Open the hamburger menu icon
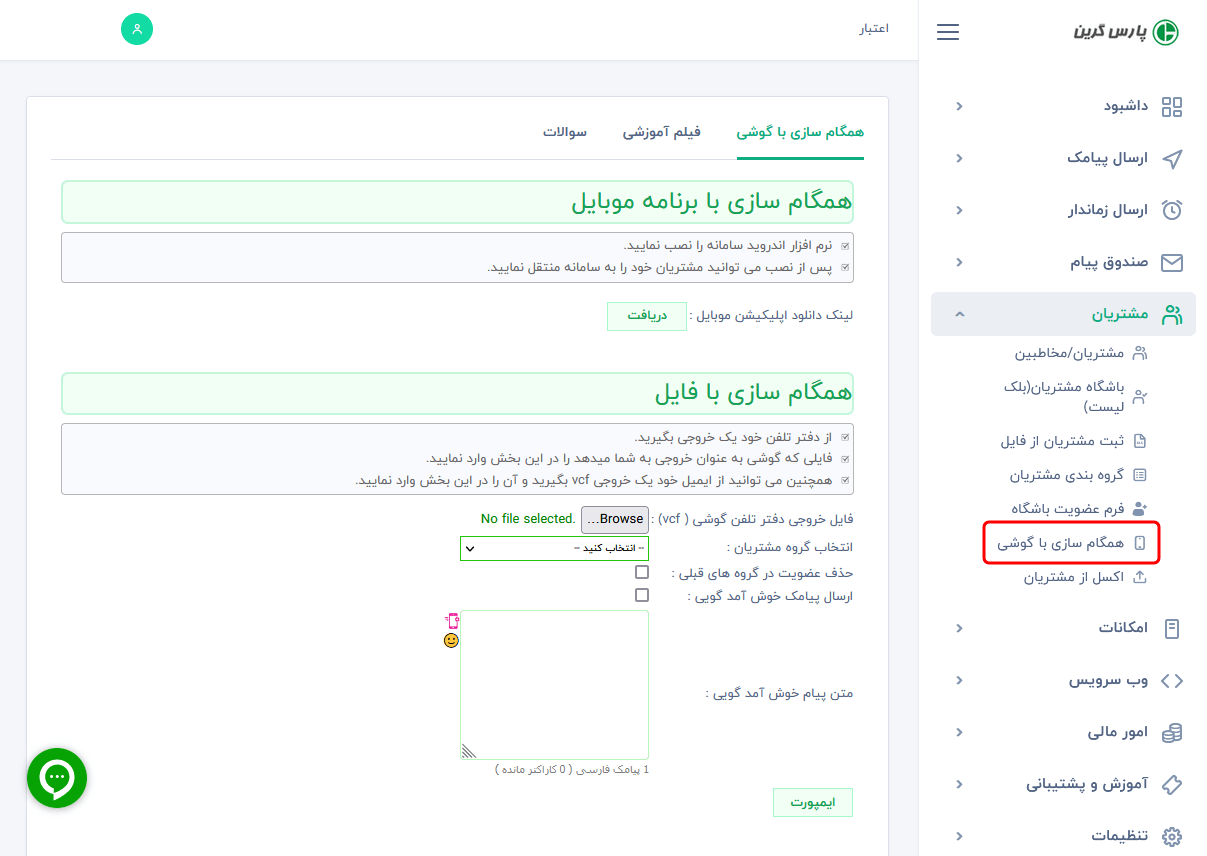Image resolution: width=1207 pixels, height=856 pixels. pyautogui.click(x=947, y=31)
